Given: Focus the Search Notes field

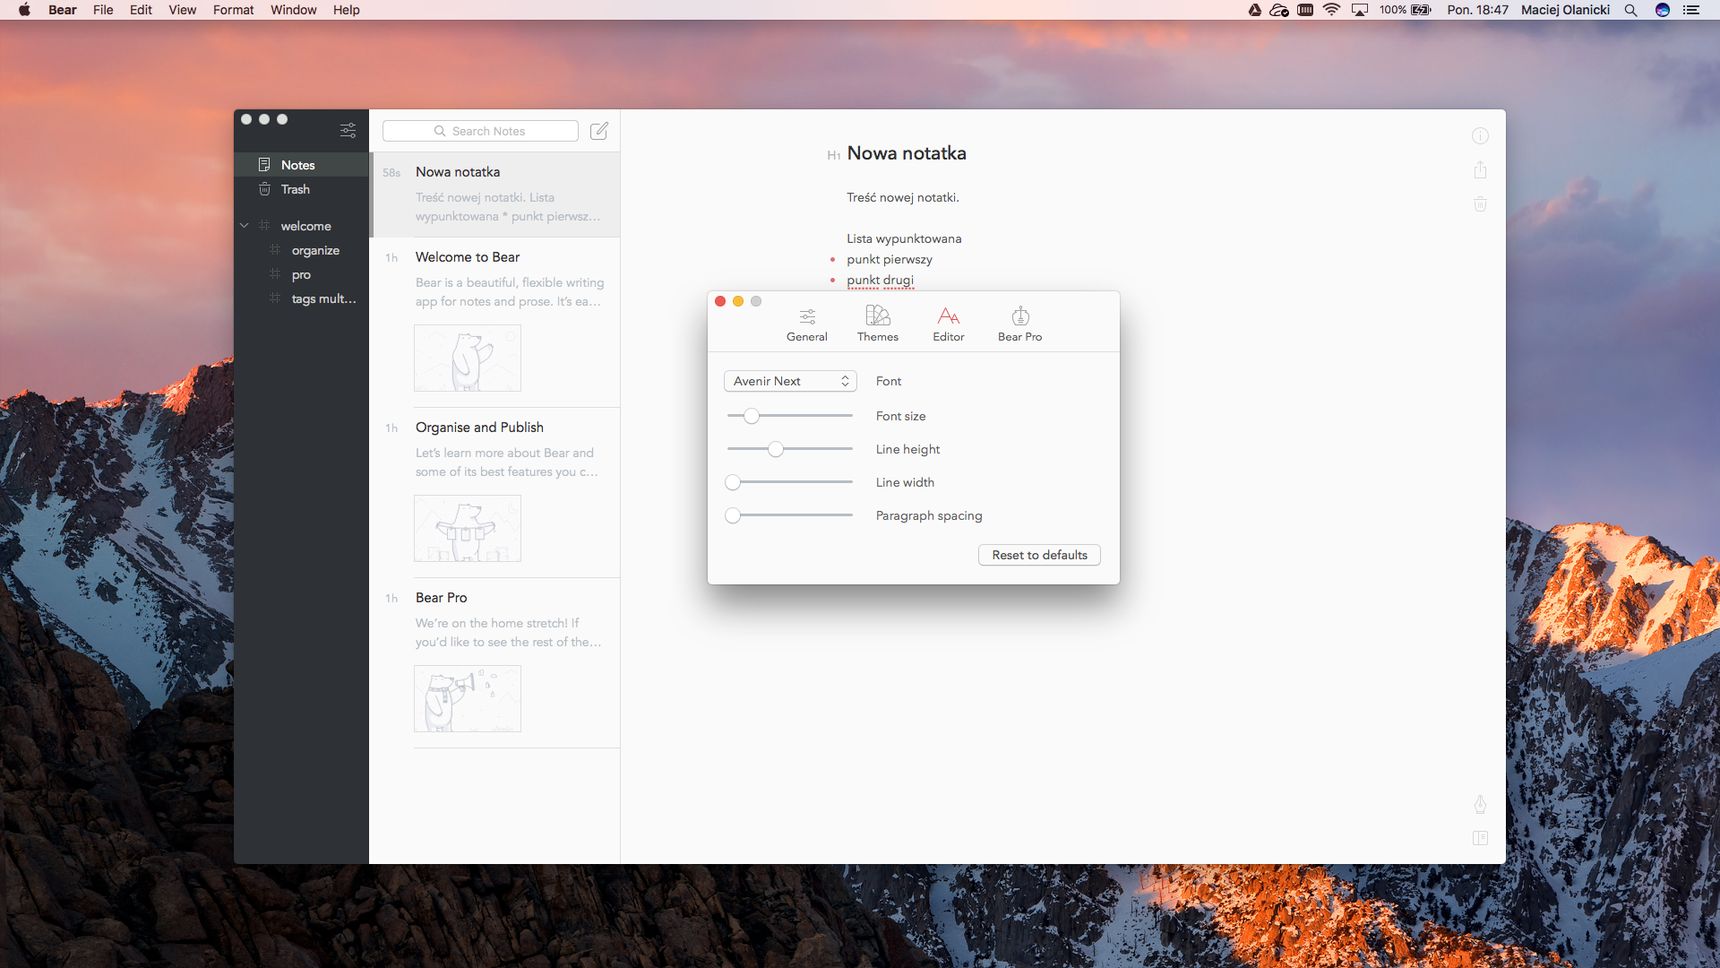Looking at the screenshot, I should [480, 131].
